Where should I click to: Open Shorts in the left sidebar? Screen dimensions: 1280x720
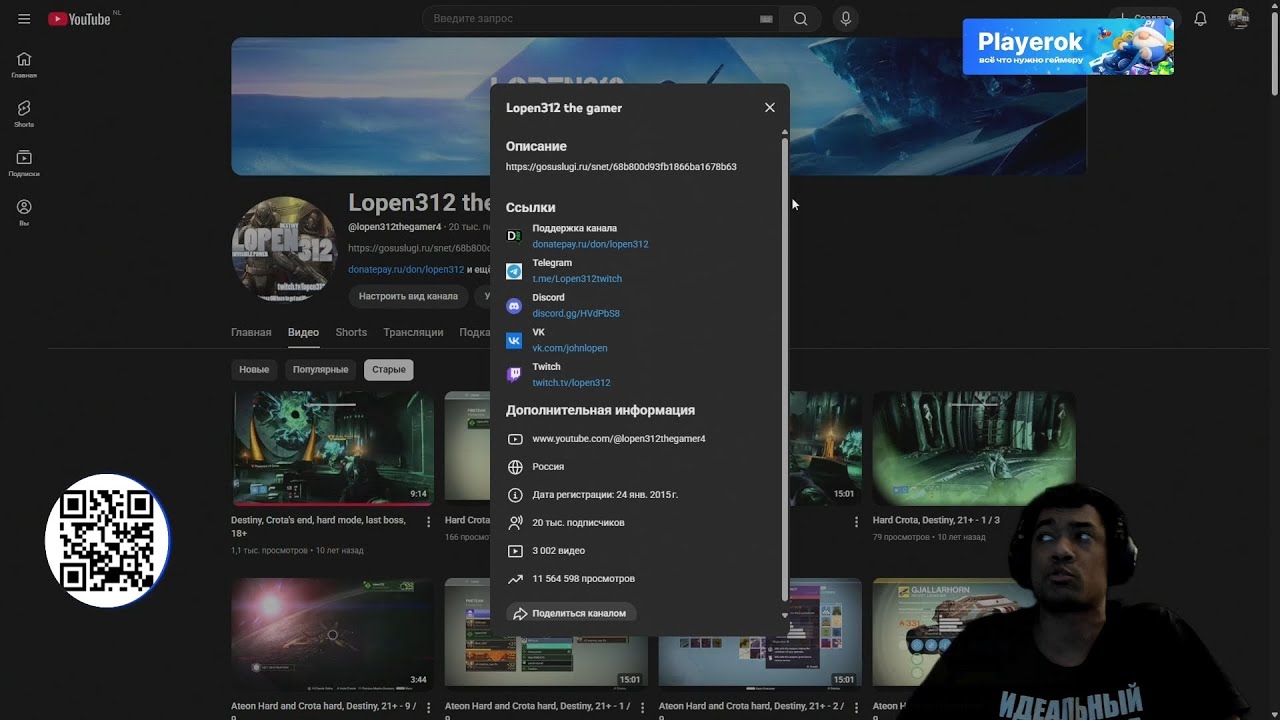(24, 114)
